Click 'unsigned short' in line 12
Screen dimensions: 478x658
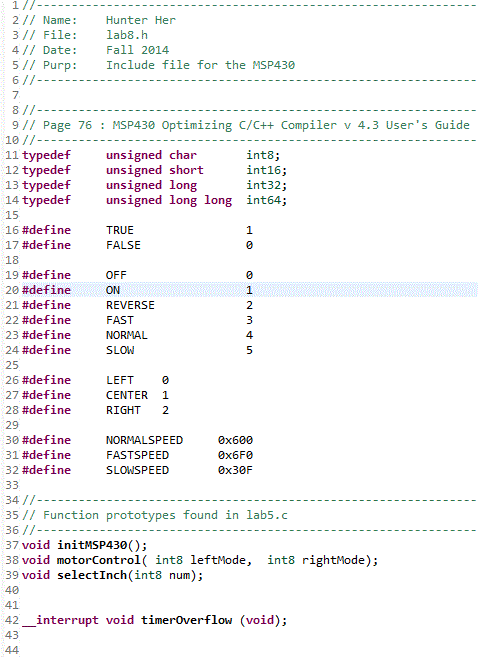pyautogui.click(x=154, y=170)
